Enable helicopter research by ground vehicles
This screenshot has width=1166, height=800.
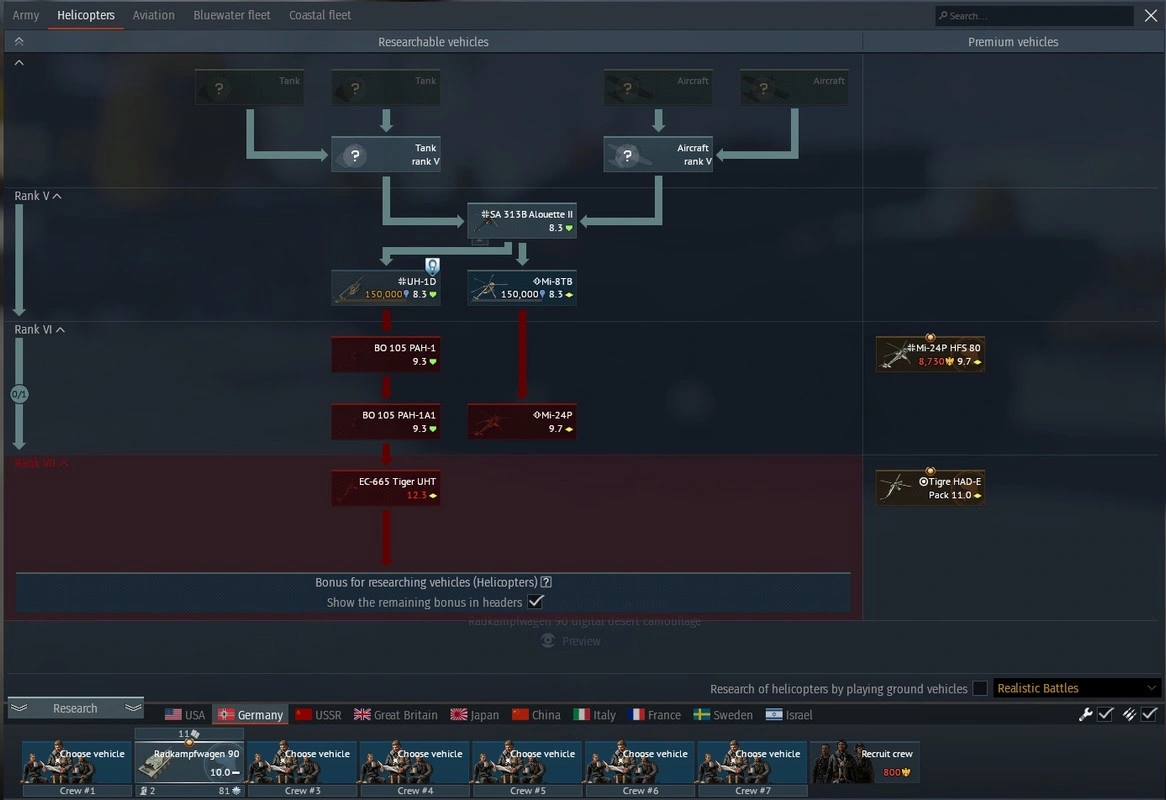[x=980, y=688]
